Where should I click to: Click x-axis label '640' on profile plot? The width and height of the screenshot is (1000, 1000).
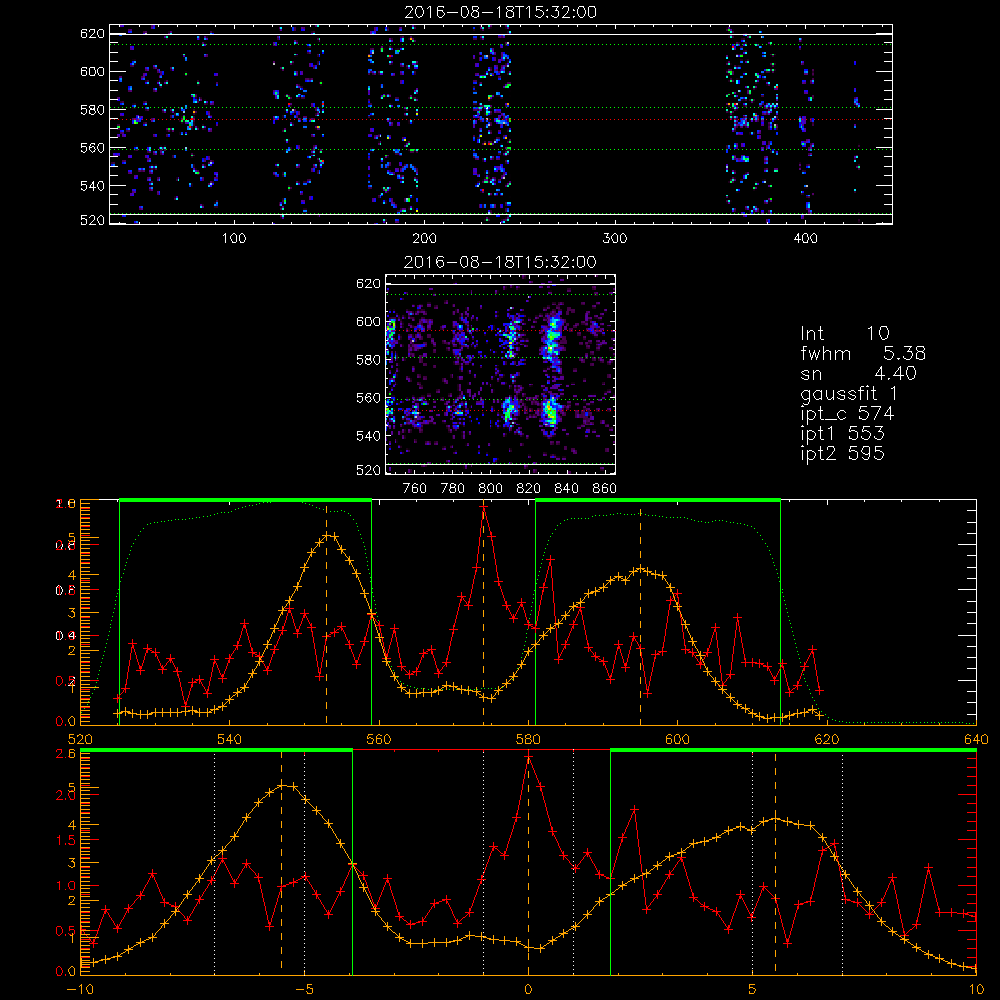[x=976, y=740]
